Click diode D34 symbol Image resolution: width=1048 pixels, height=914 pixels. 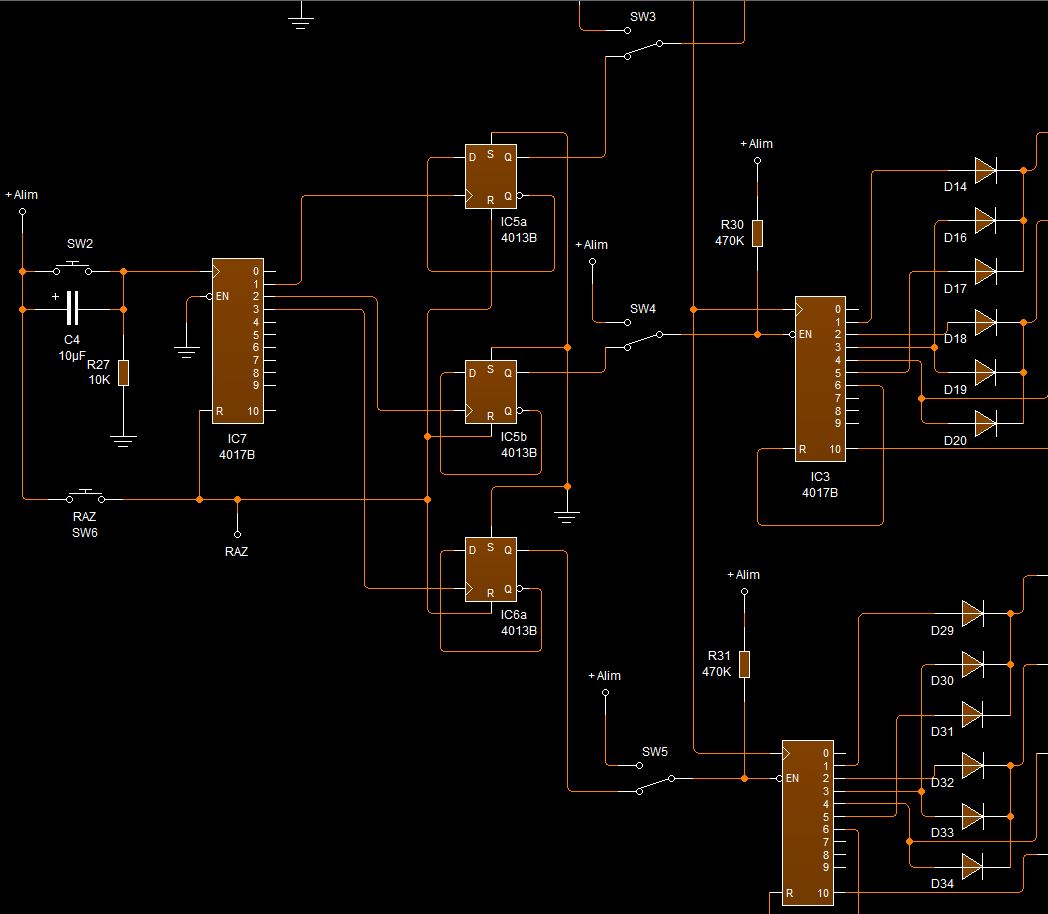972,864
